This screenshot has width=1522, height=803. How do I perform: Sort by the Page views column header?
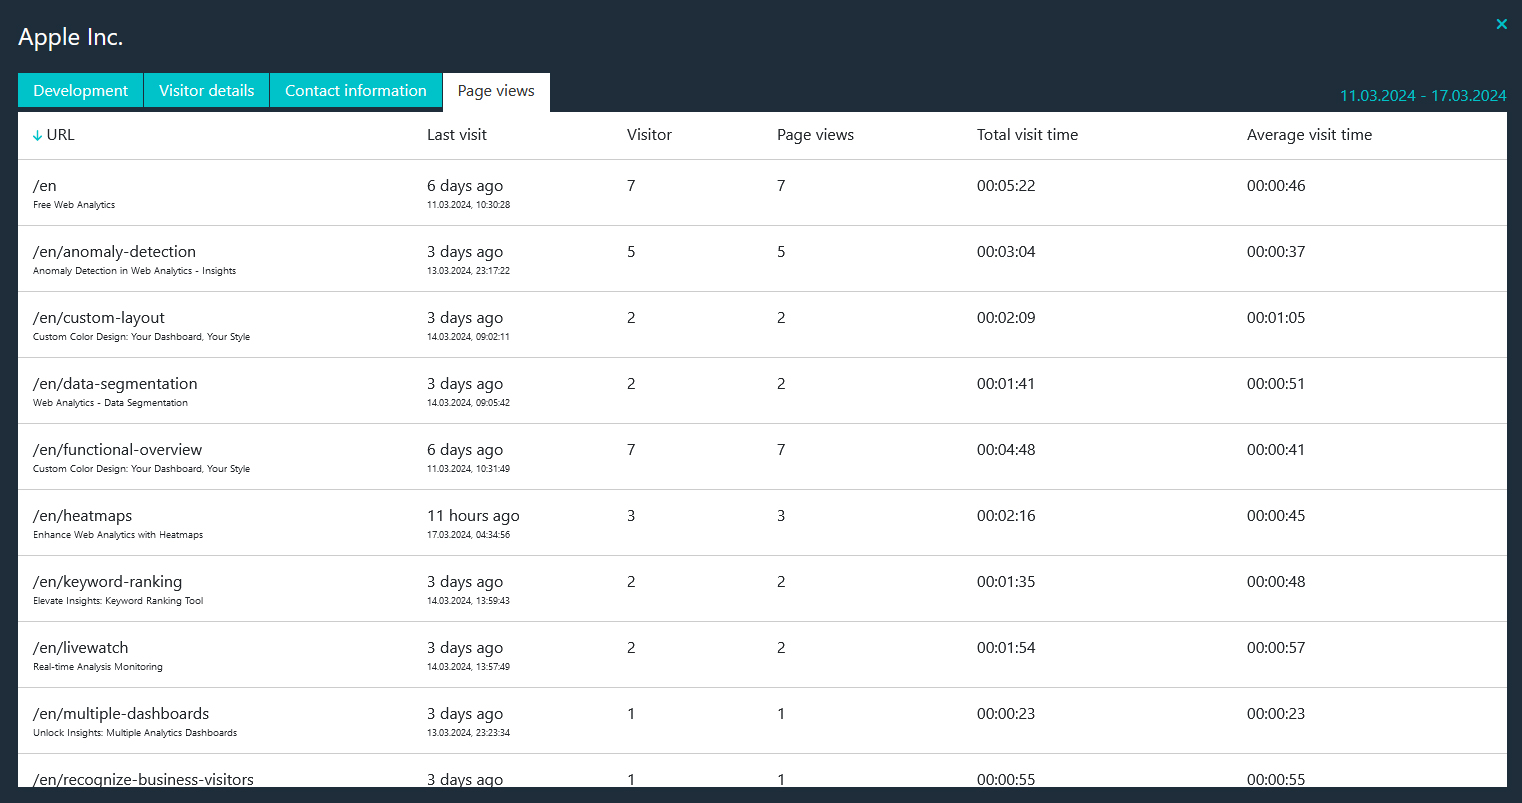[815, 135]
